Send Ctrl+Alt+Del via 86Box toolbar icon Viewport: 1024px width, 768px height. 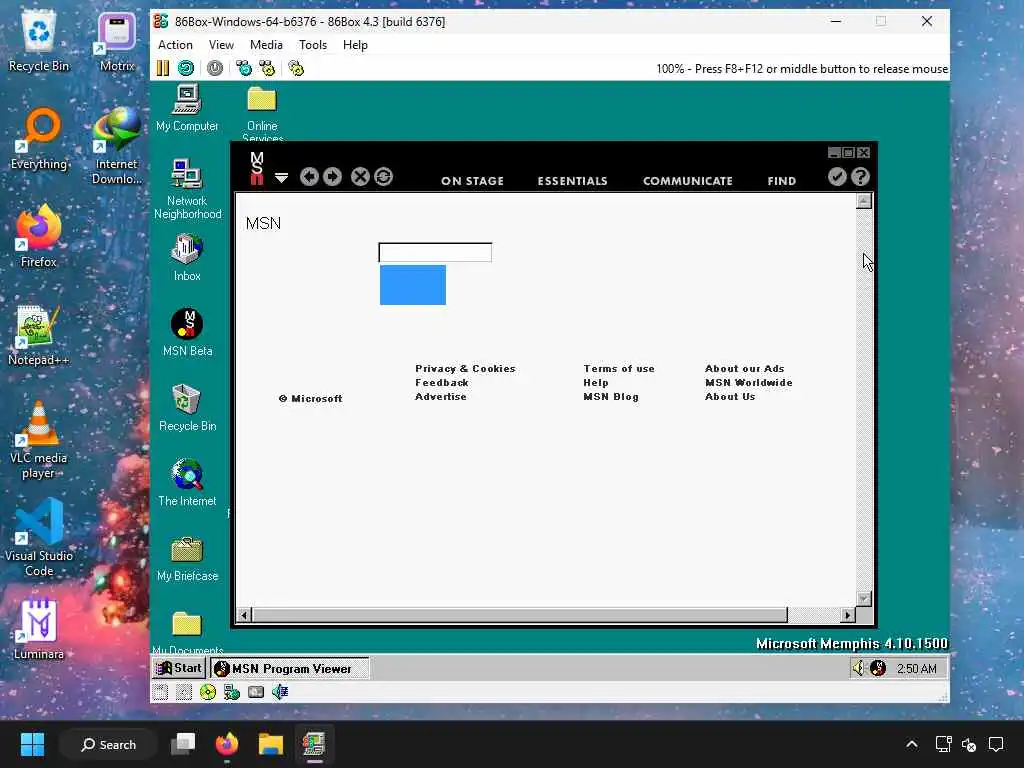point(244,68)
